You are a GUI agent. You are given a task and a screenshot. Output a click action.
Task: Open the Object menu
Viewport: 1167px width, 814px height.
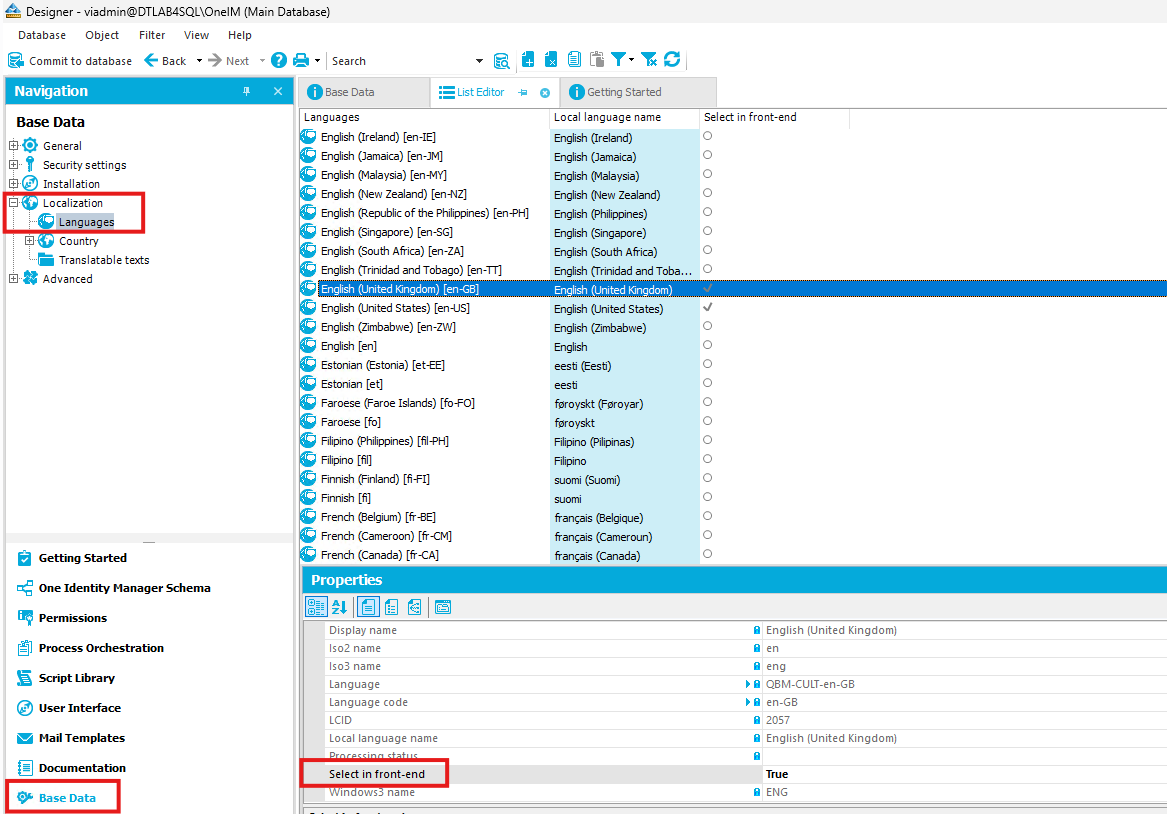click(102, 35)
